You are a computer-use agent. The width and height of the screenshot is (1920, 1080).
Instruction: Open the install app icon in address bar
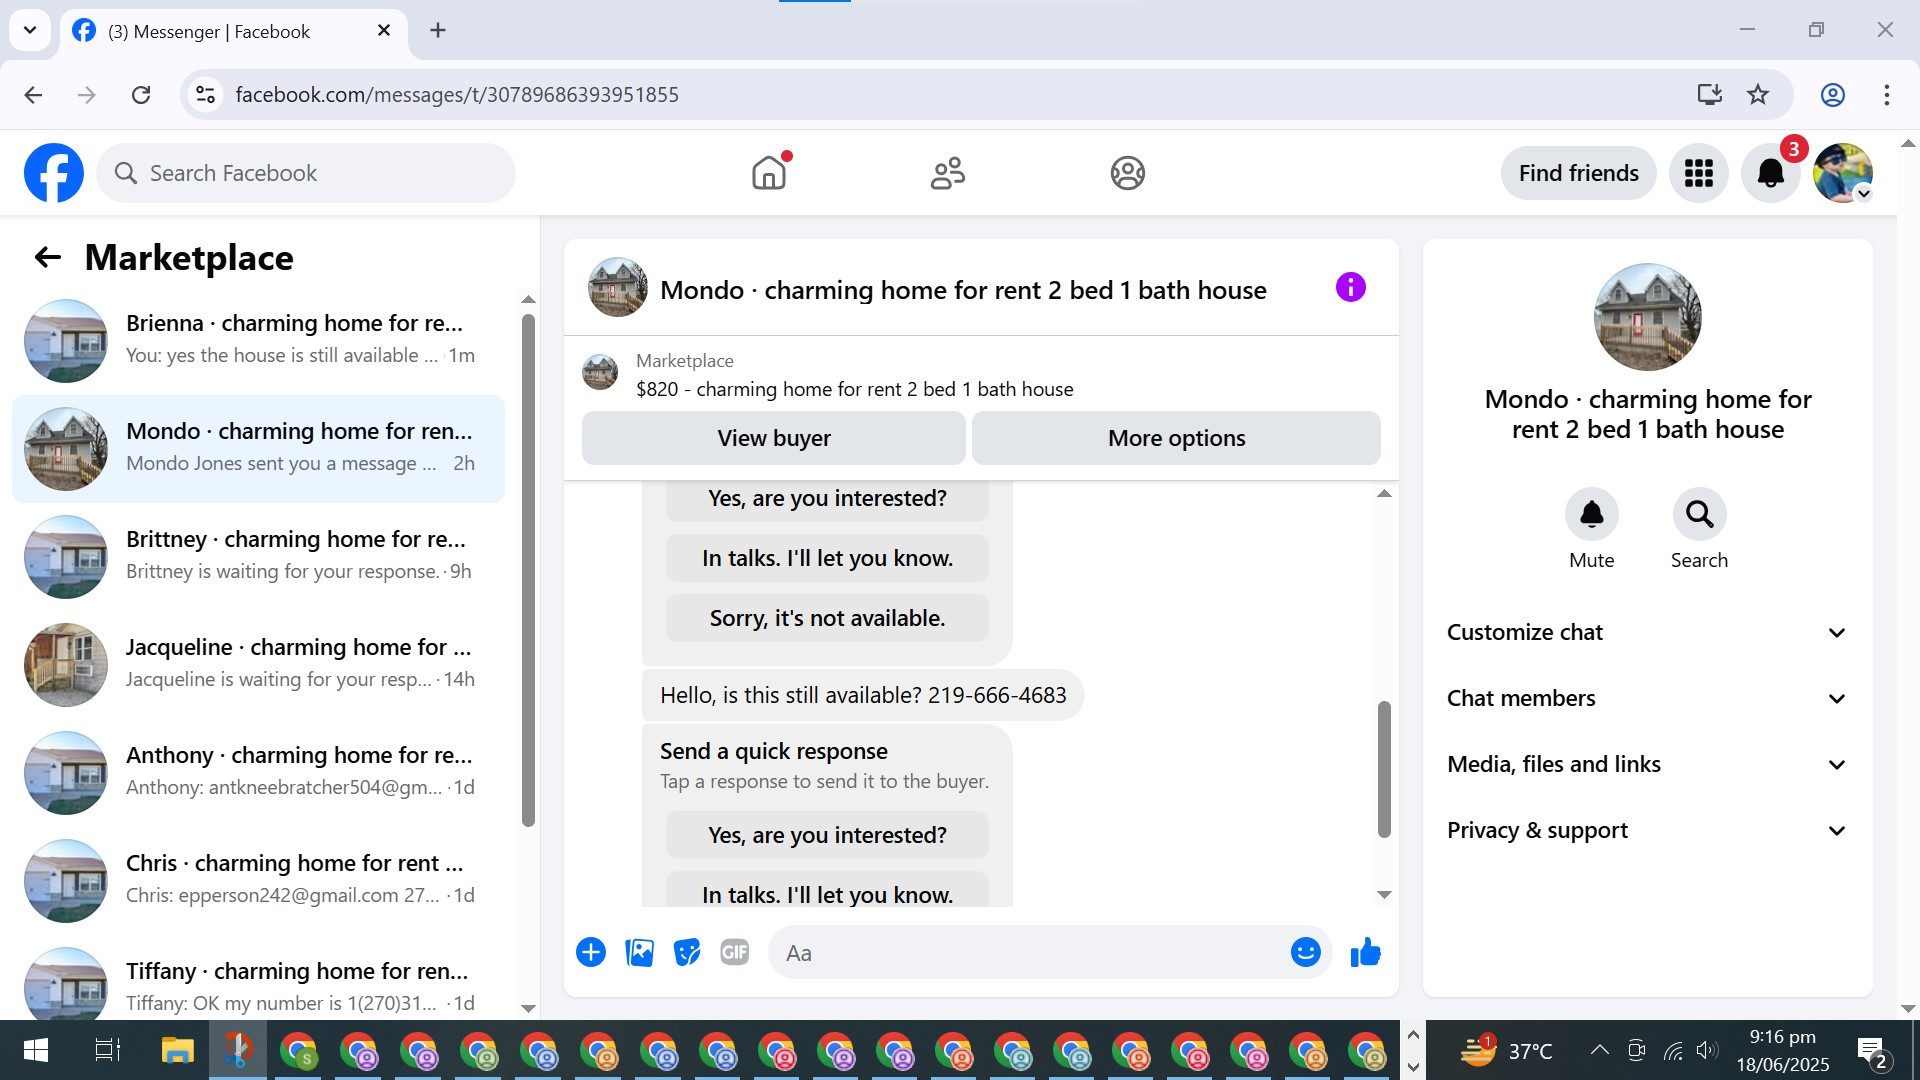(x=1710, y=95)
